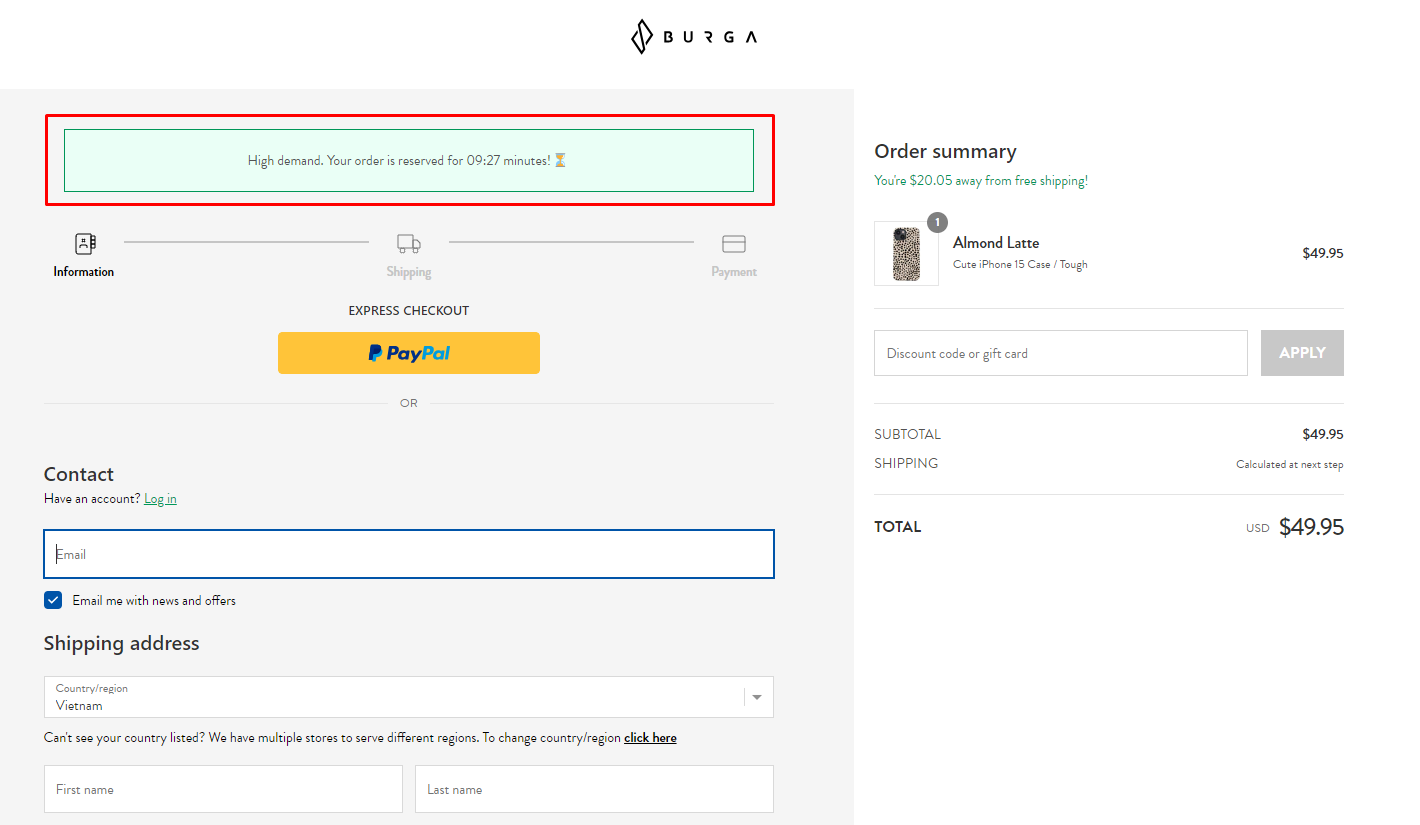Click the 'Order summary' heading

(x=945, y=151)
